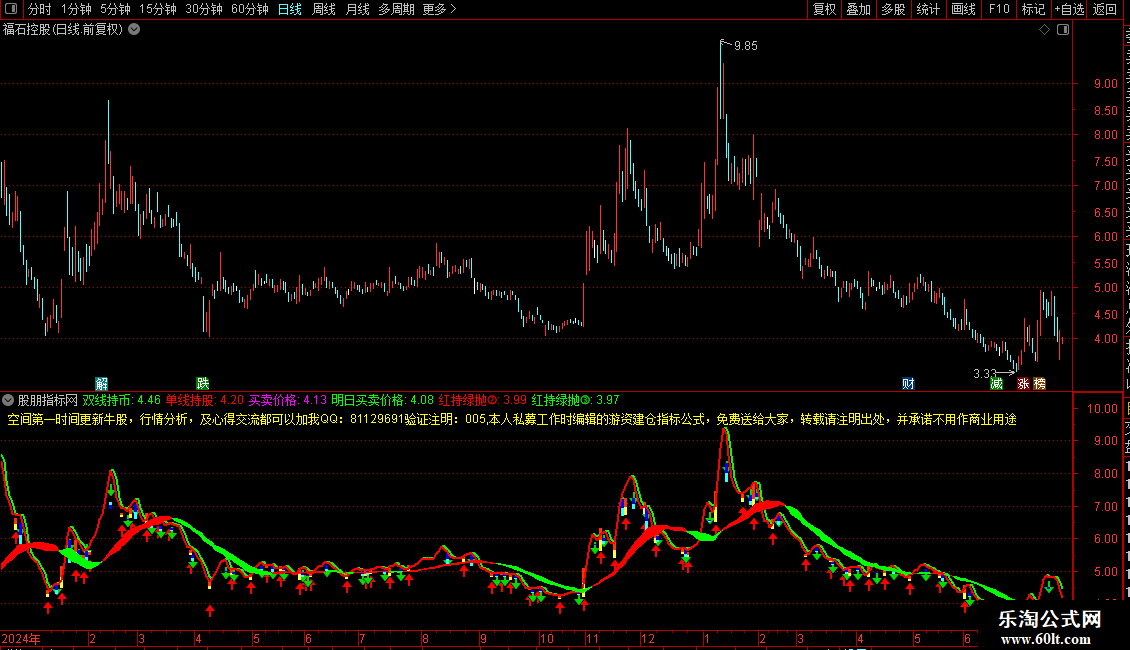
Task: Switch to 月线 monthly chart
Action: click(x=357, y=9)
